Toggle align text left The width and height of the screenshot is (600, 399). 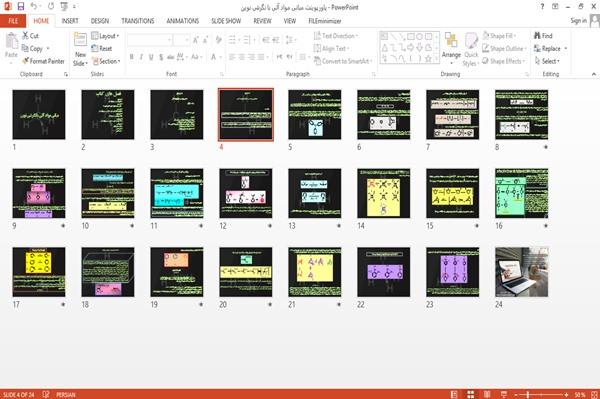[x=232, y=57]
